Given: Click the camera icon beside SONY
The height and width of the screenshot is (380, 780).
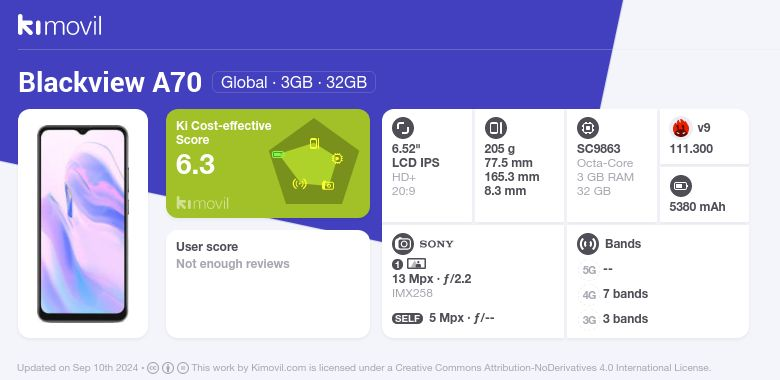Looking at the screenshot, I should pos(402,244).
